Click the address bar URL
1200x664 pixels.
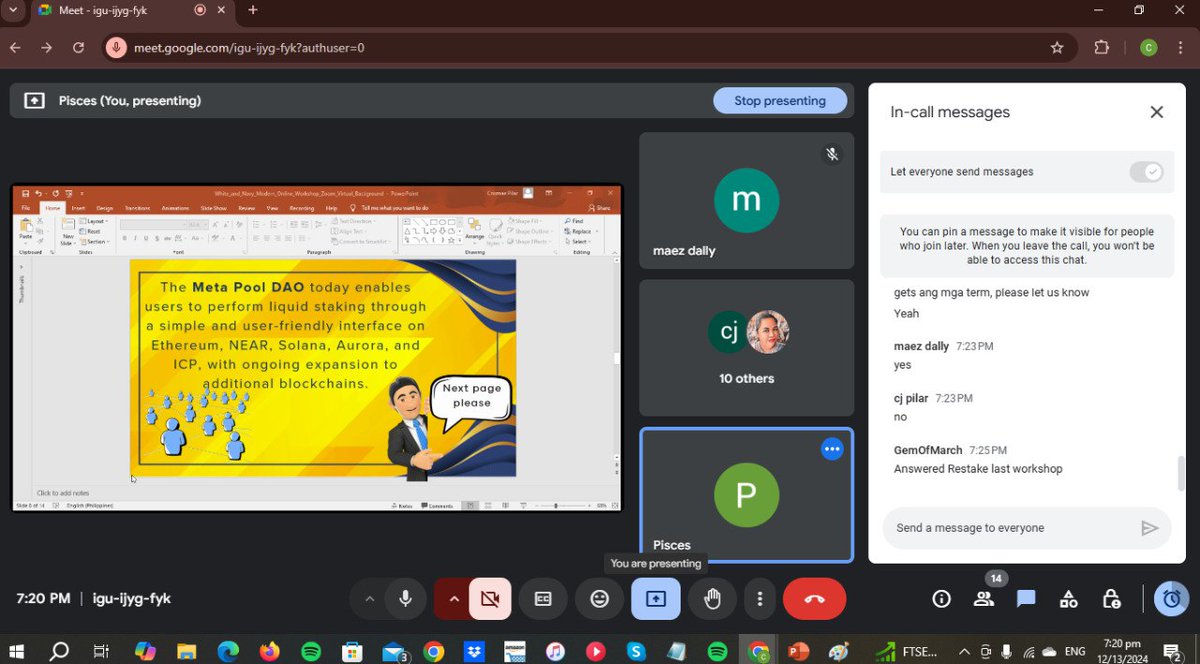coord(249,47)
